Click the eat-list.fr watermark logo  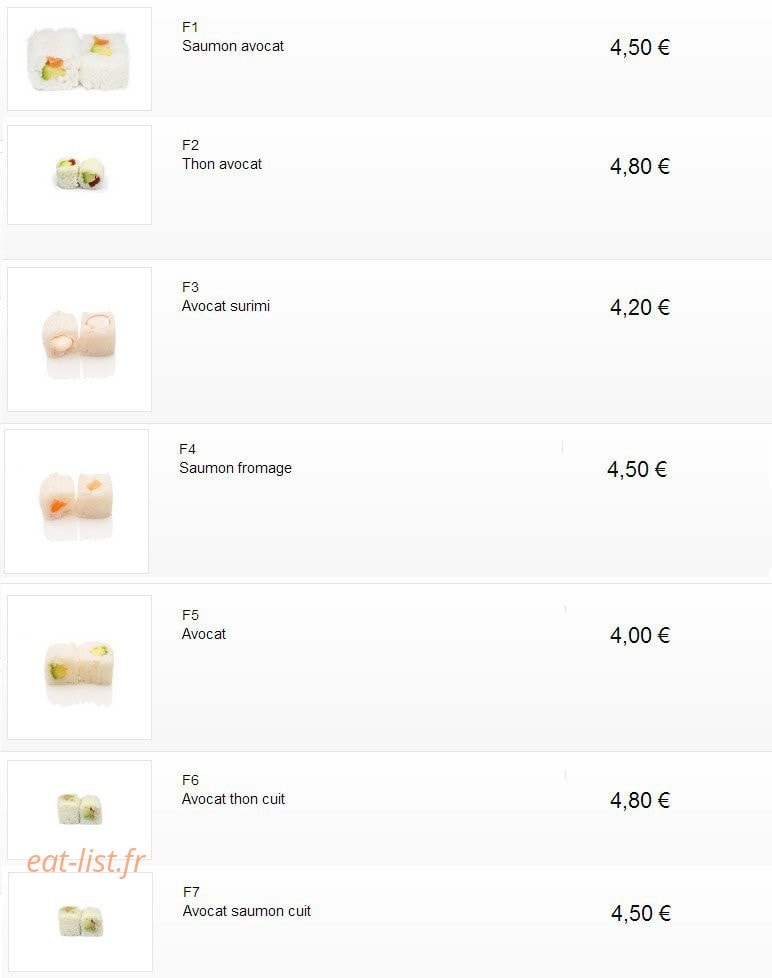[86, 862]
